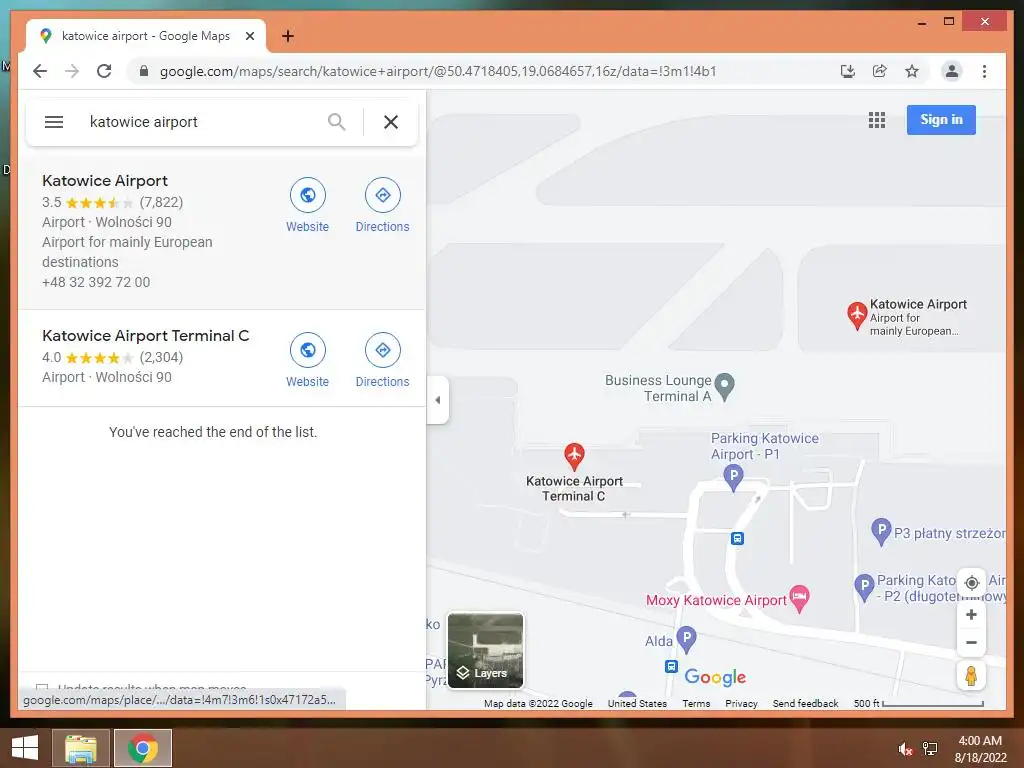Click the Sign in button
1024x768 pixels.
pyautogui.click(x=941, y=120)
